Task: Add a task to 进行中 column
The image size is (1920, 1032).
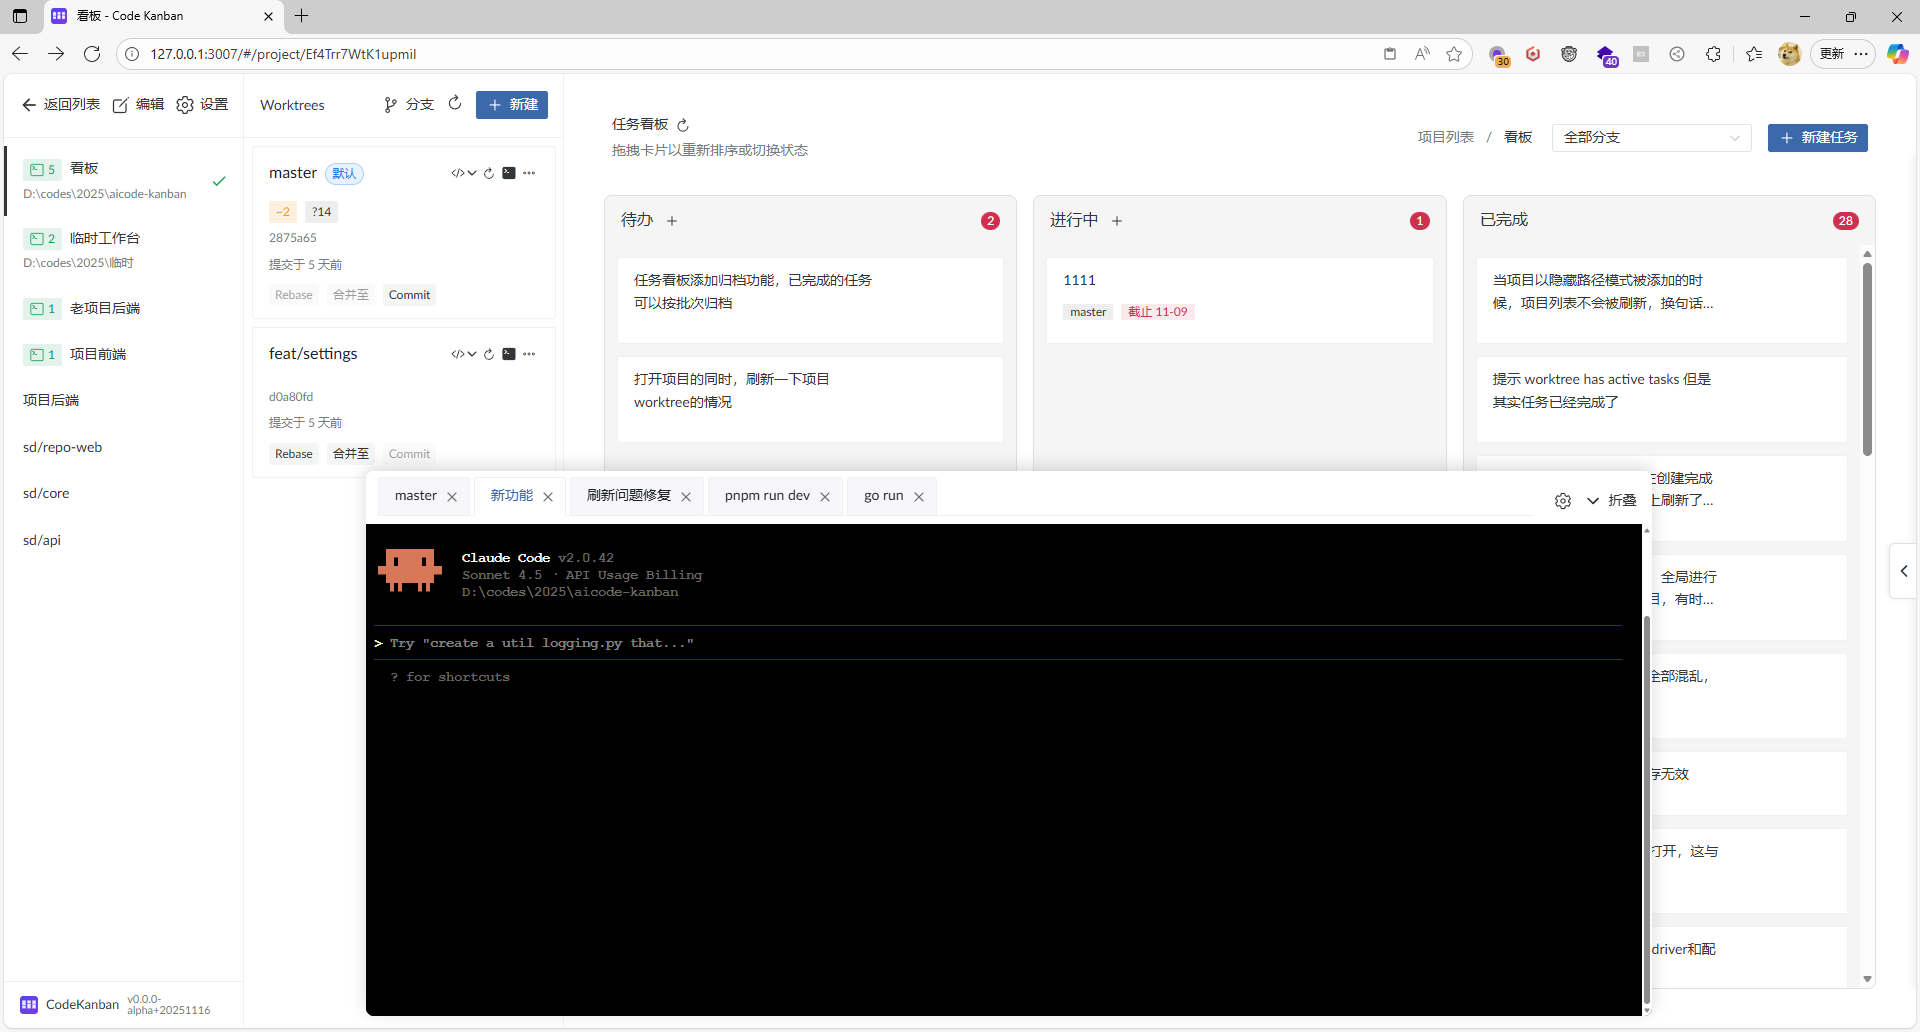Action: 1117,221
